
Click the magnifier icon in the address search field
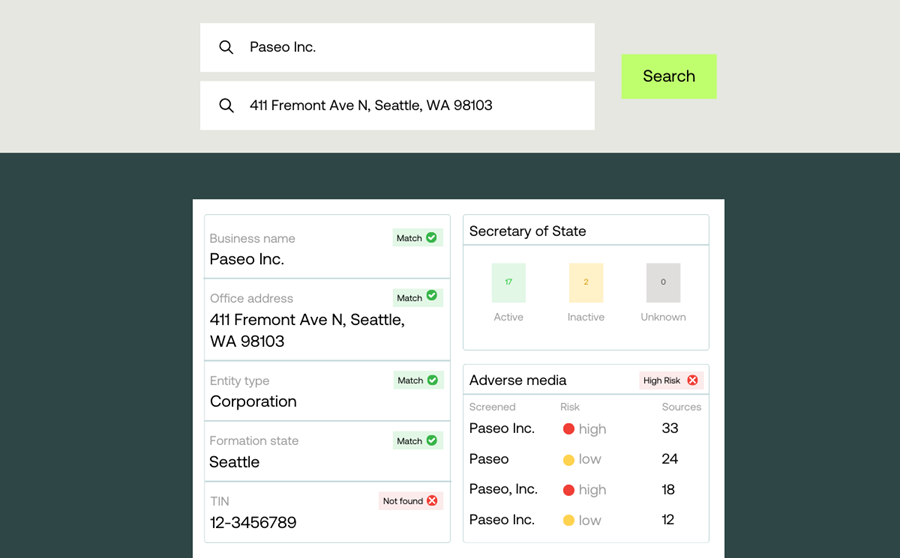click(x=226, y=106)
